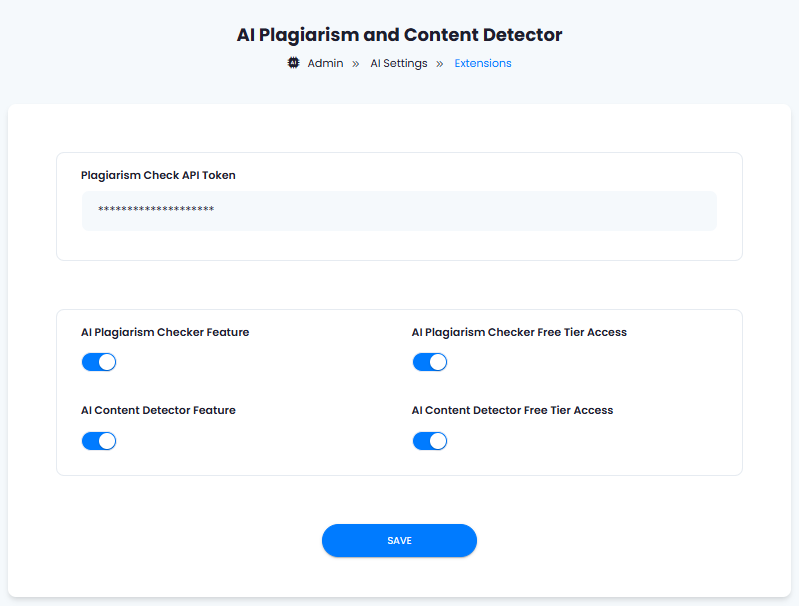Open the Admin breadcrumb link
Screen dimensions: 799x606
point(325,63)
